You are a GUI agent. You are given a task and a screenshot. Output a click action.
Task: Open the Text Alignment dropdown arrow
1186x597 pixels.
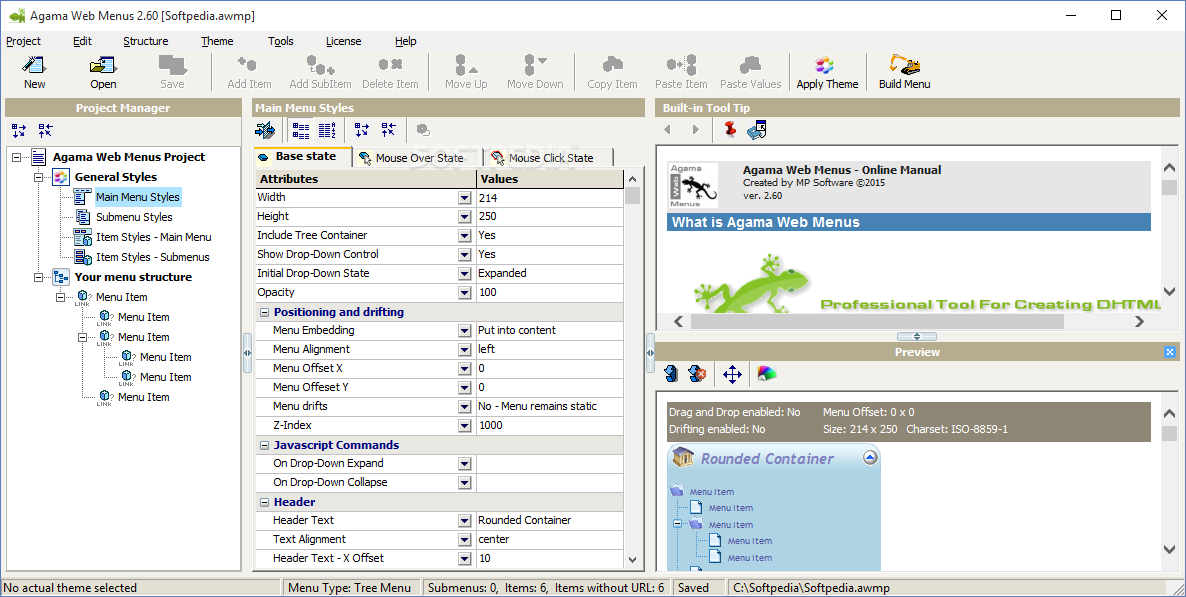(464, 539)
